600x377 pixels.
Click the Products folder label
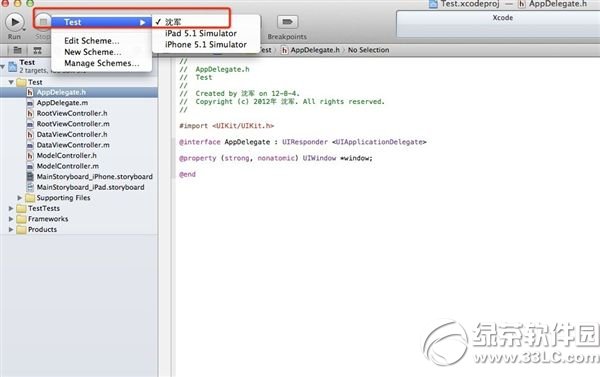42,230
